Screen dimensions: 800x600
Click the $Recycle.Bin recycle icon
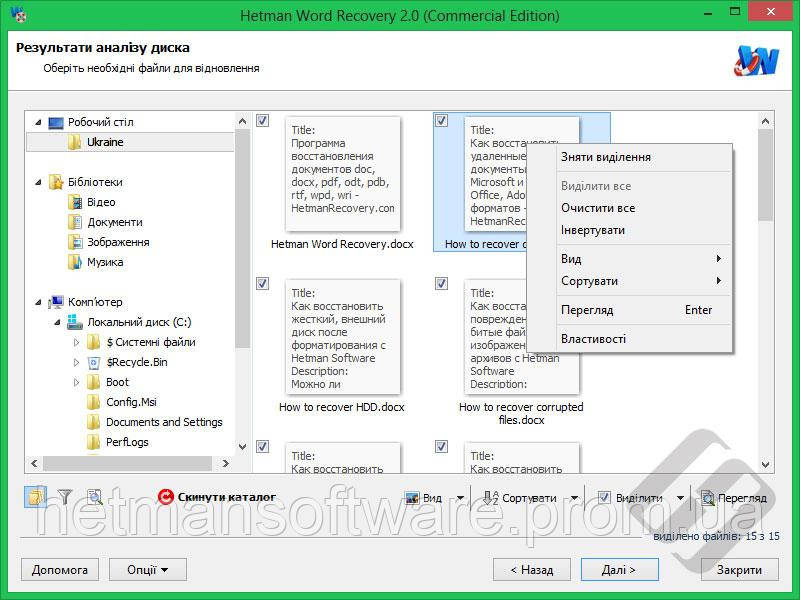pyautogui.click(x=94, y=362)
